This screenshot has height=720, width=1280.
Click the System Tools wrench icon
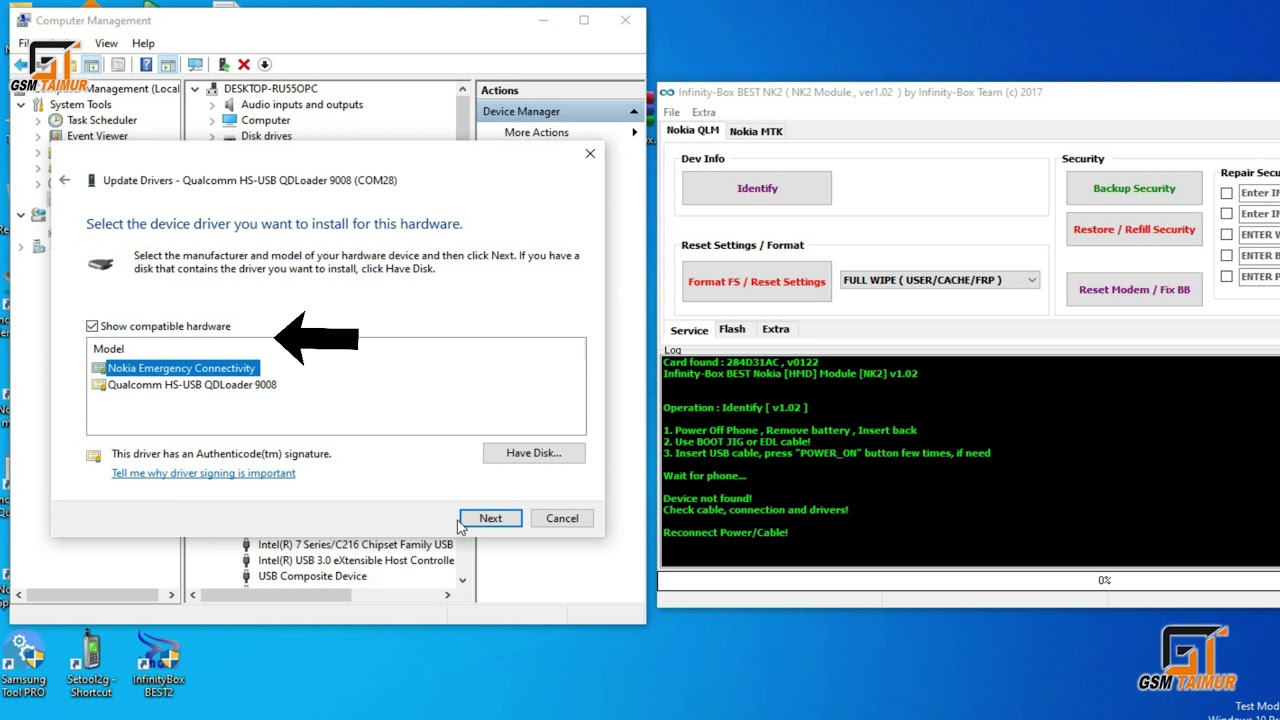pos(39,104)
